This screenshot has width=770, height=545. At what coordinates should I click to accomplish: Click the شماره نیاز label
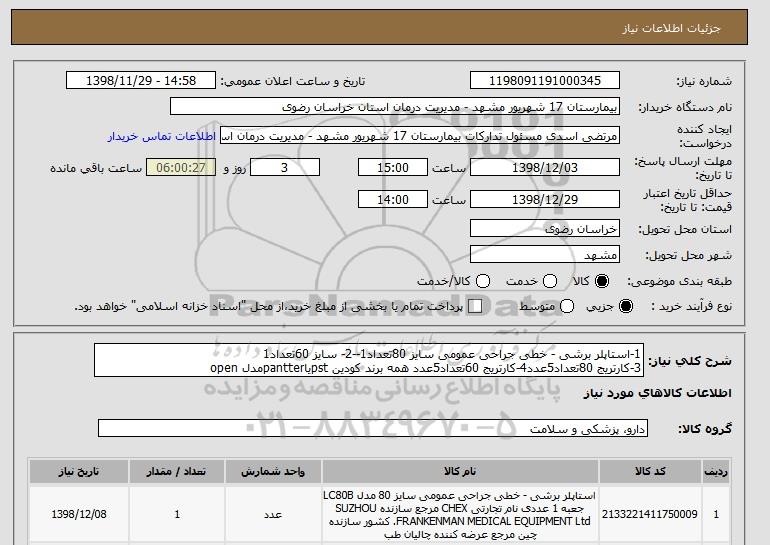click(704, 81)
